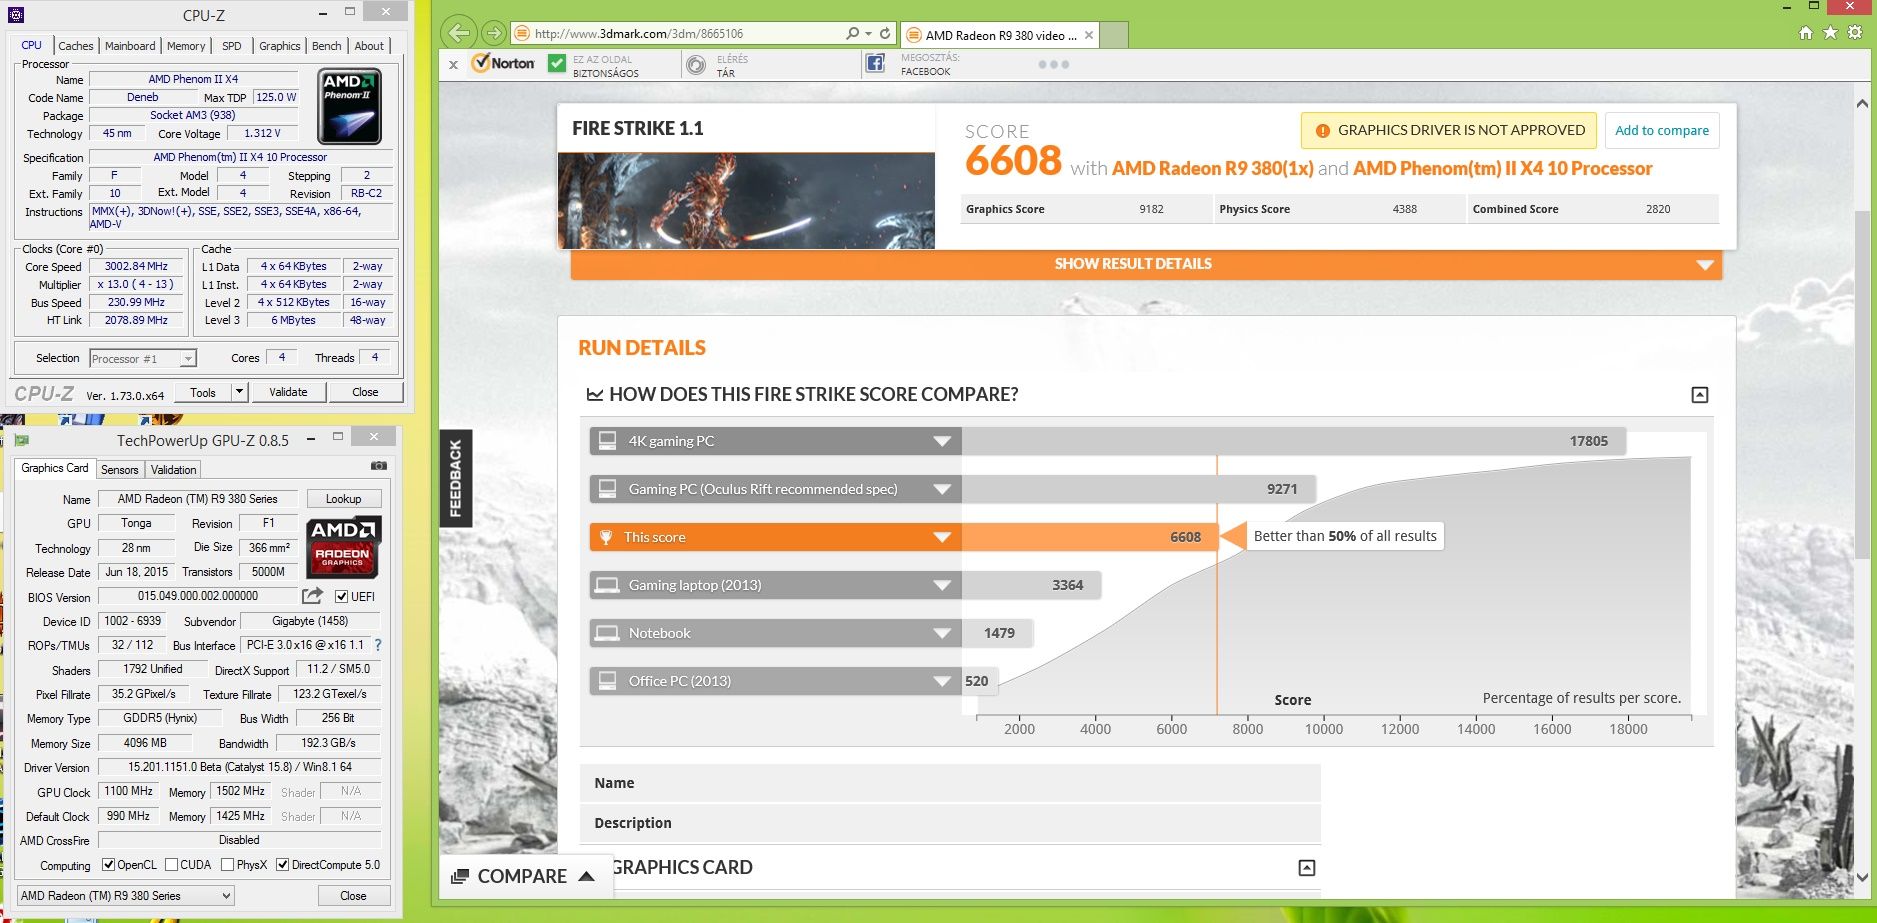Toggle the PhysX checkbox
Viewport: 1877px width, 923px height.
point(228,865)
